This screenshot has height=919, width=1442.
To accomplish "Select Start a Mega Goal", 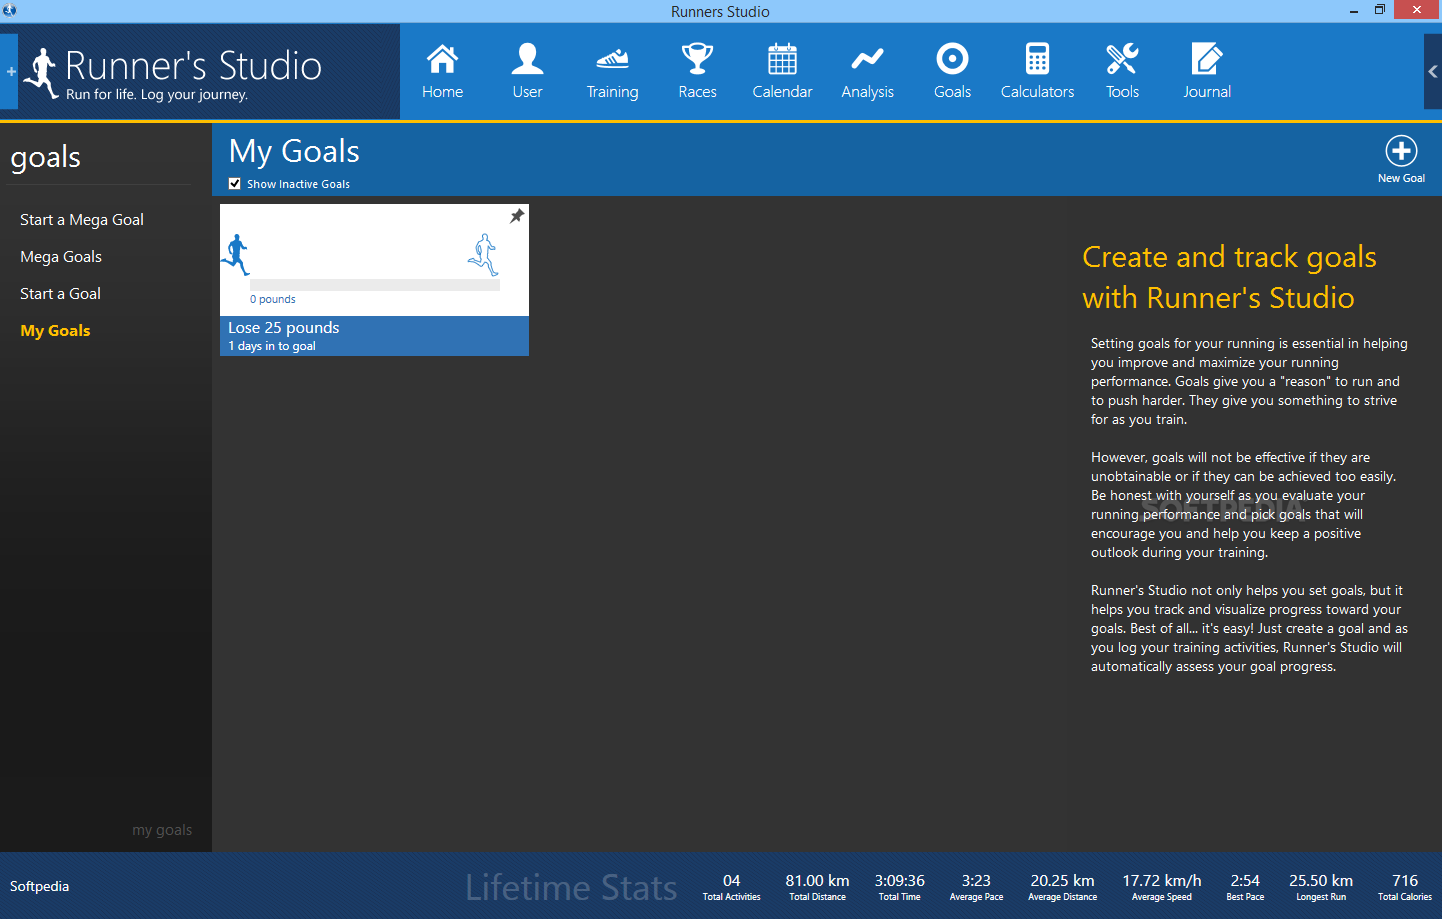I will 82,220.
